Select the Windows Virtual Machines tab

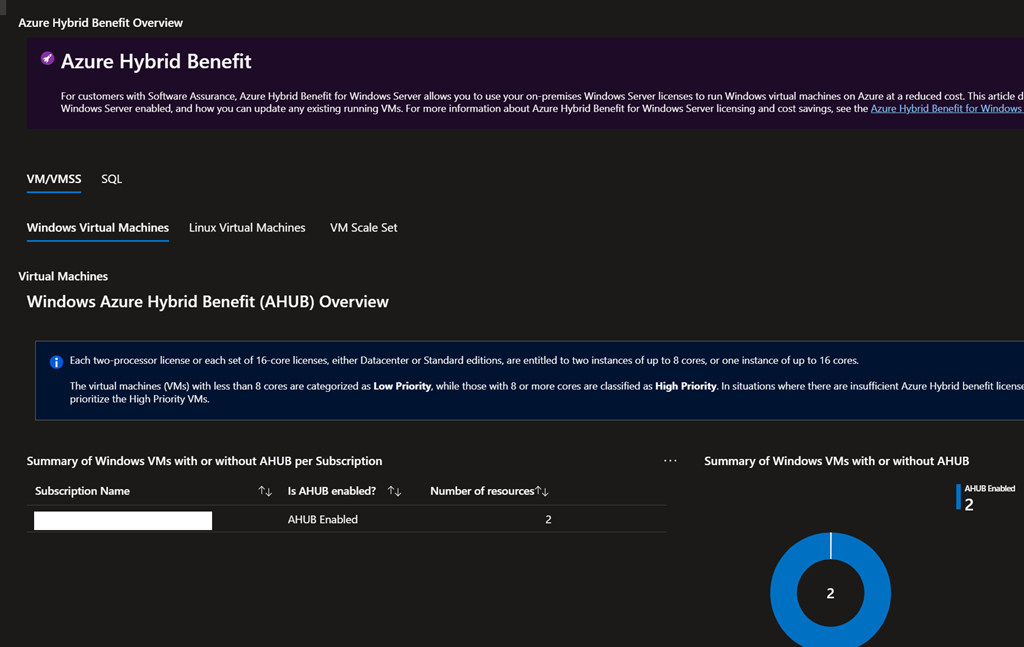97,228
